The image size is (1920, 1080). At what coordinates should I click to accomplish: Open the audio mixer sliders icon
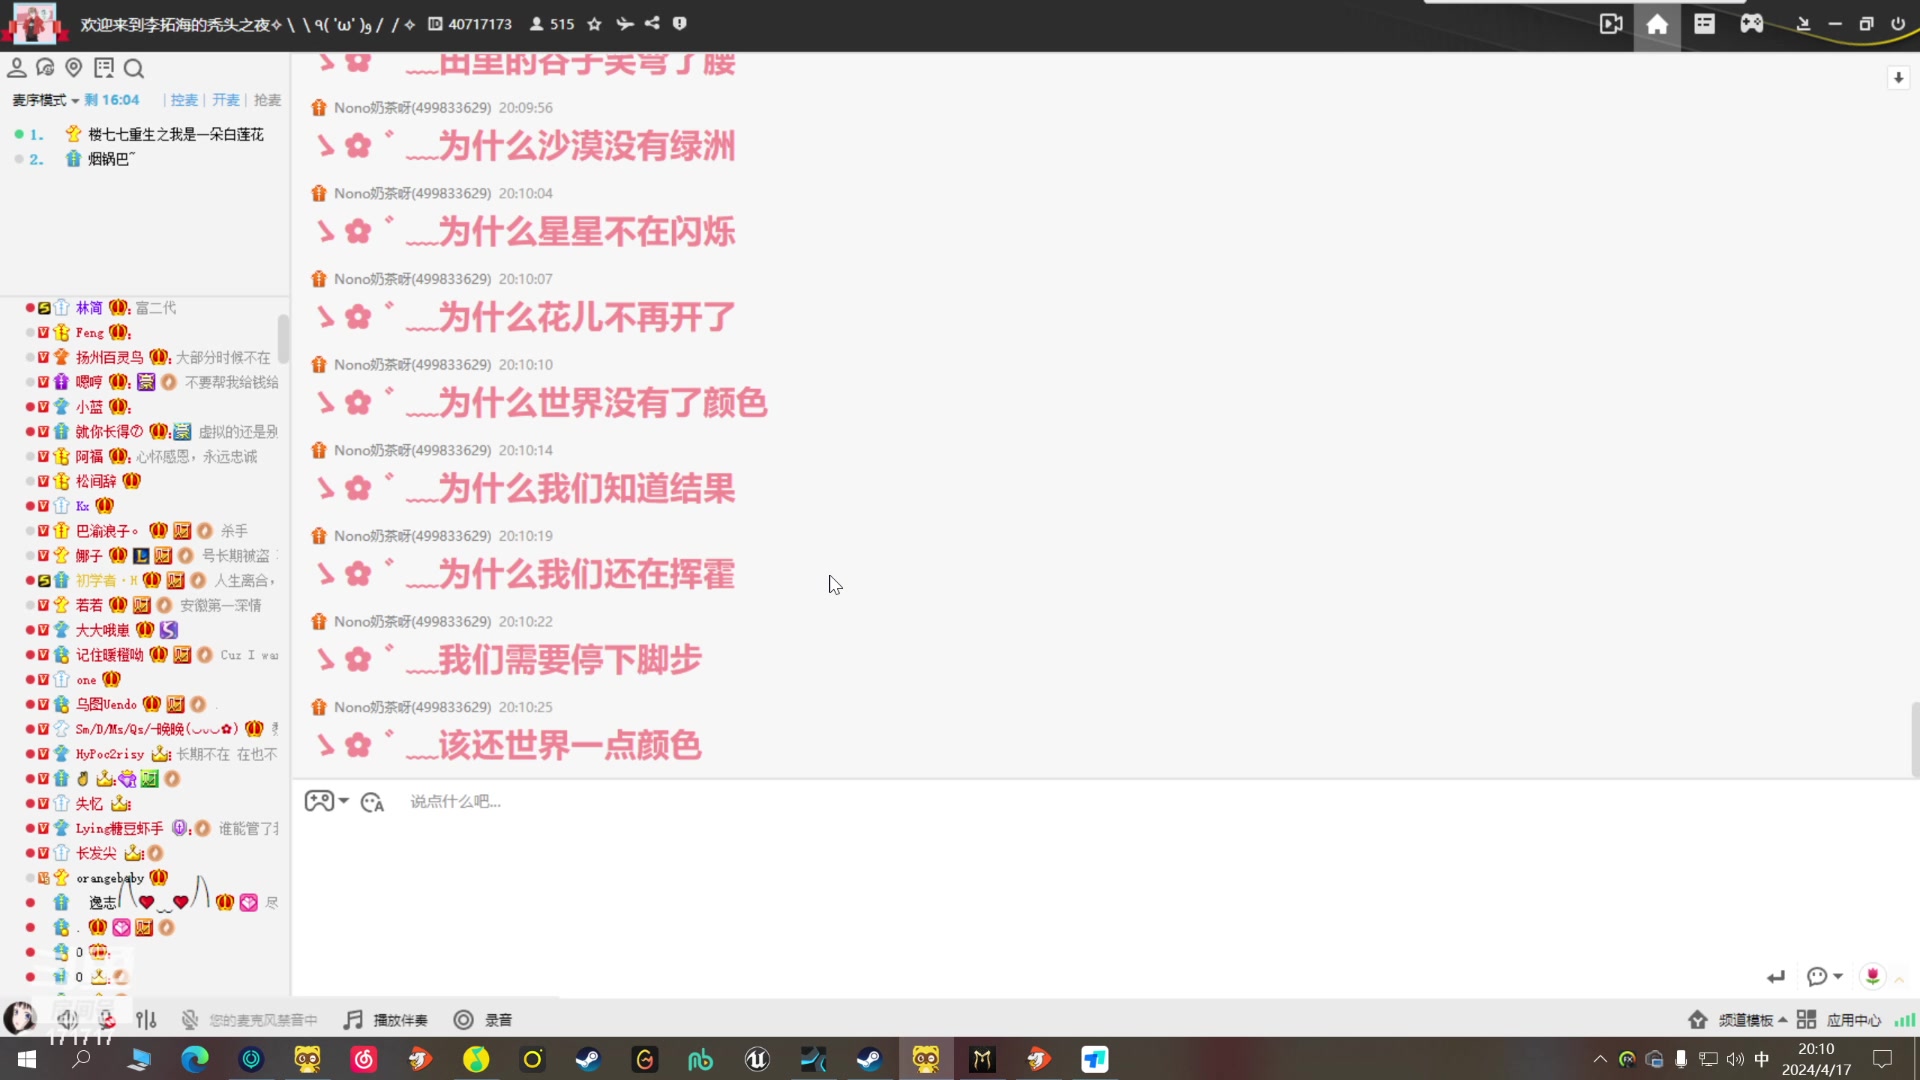(x=146, y=1020)
